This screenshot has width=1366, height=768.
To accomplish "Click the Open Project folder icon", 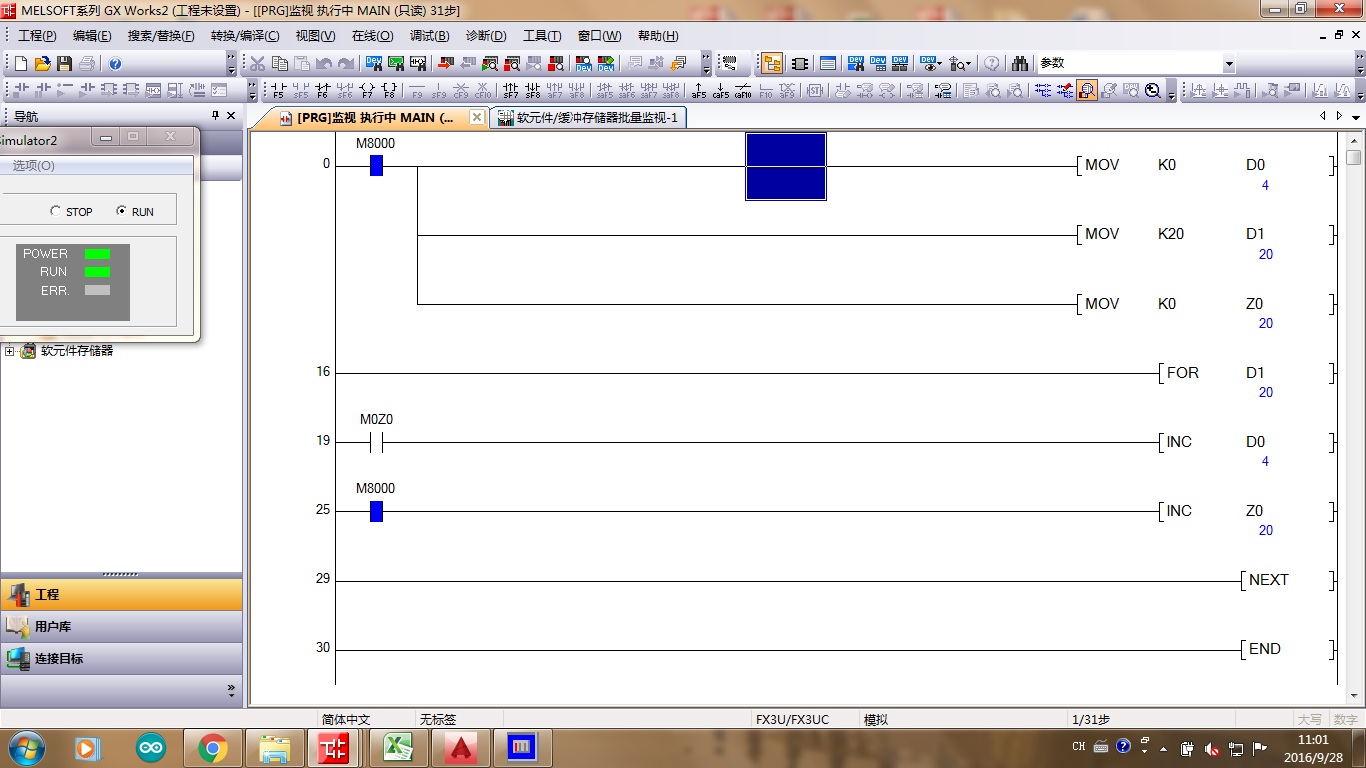I will (x=42, y=64).
